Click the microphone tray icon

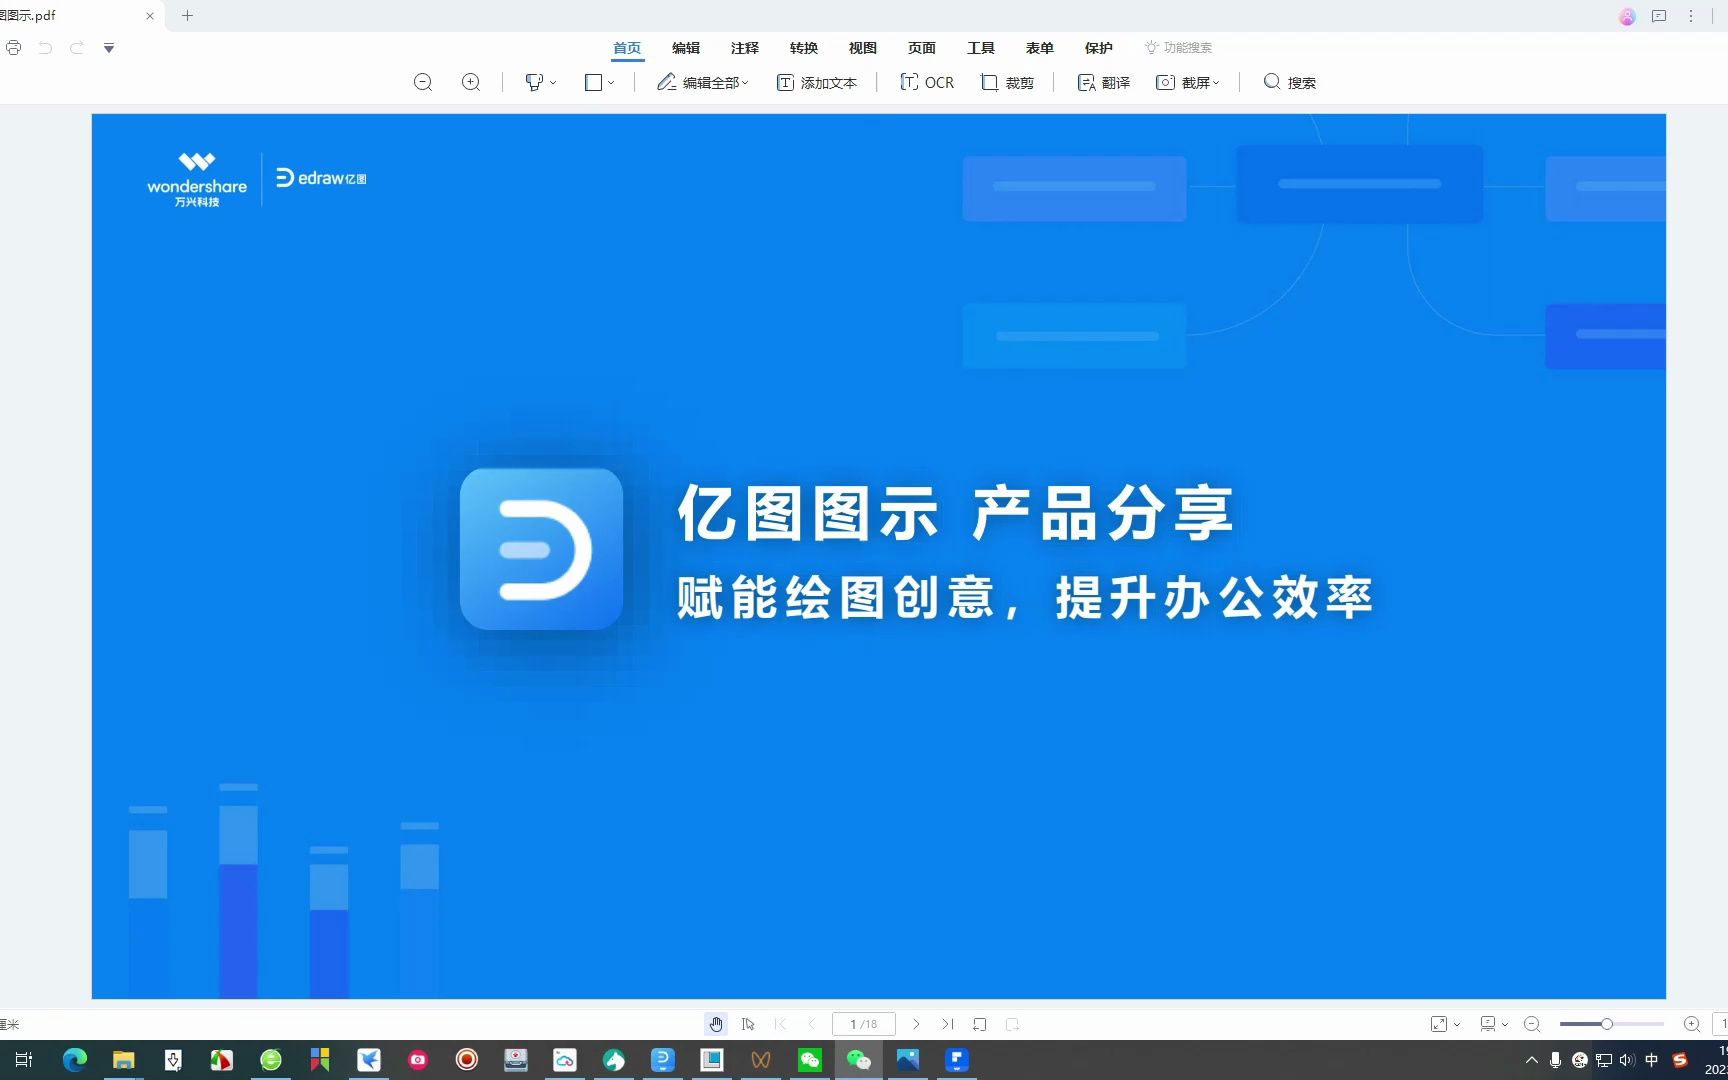[x=1555, y=1060]
